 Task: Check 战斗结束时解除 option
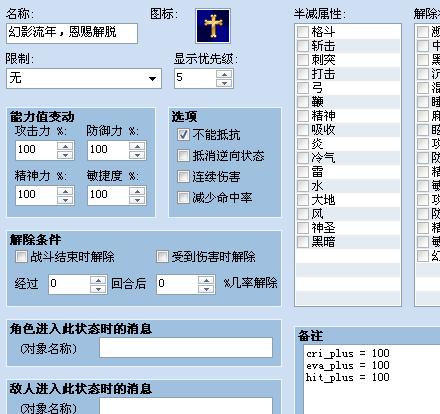[x=21, y=257]
